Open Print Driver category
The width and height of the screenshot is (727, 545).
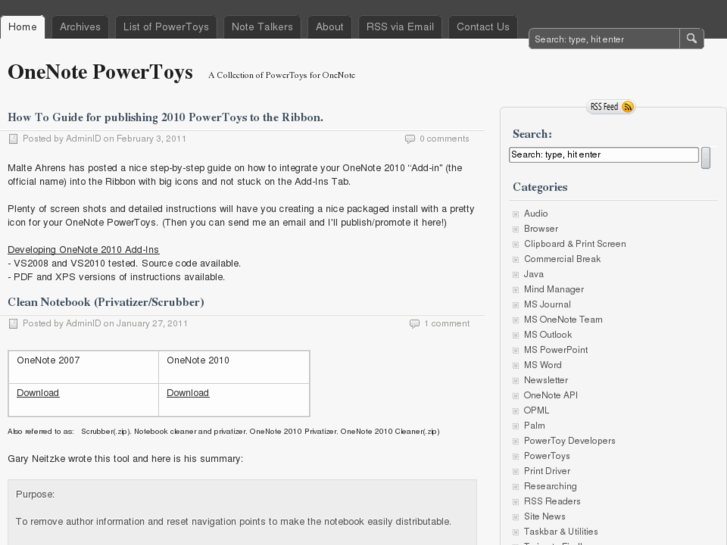(547, 471)
